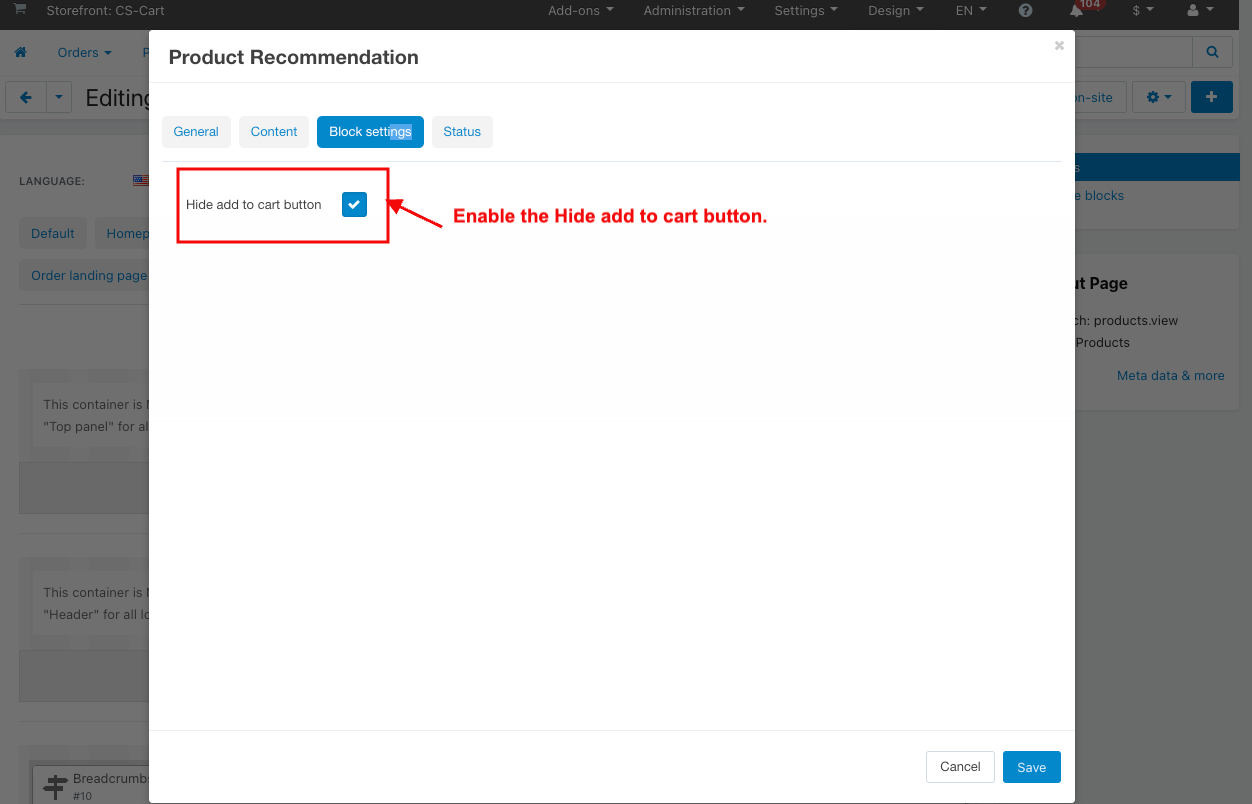Click the Save button
The height and width of the screenshot is (804, 1252).
click(1031, 767)
